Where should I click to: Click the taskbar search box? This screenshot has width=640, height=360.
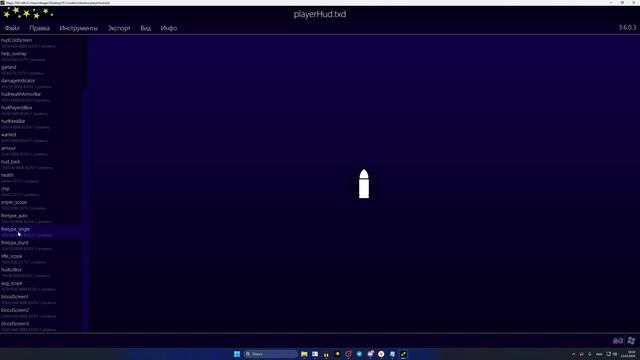click(270, 354)
